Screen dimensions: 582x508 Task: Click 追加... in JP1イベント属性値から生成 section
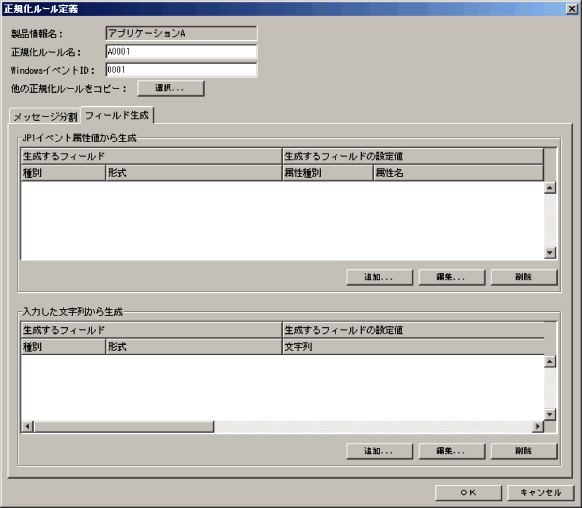coord(379,277)
